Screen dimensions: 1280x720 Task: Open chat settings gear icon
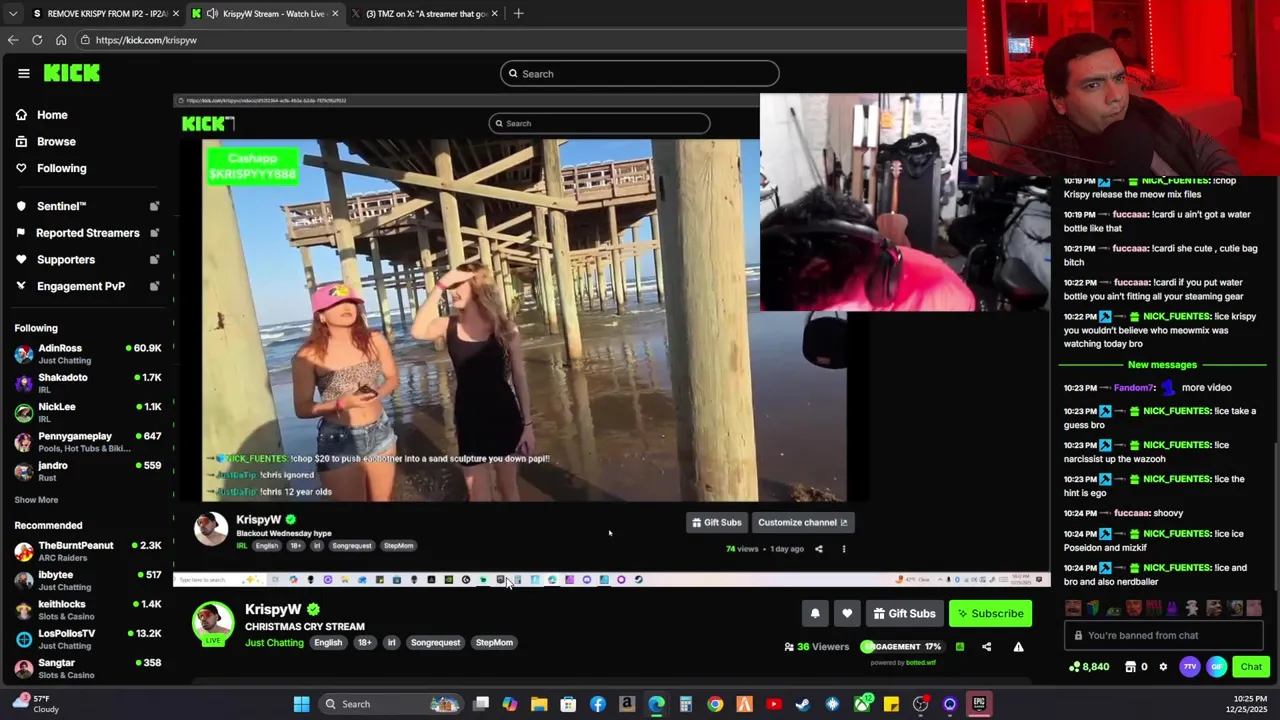[1163, 667]
